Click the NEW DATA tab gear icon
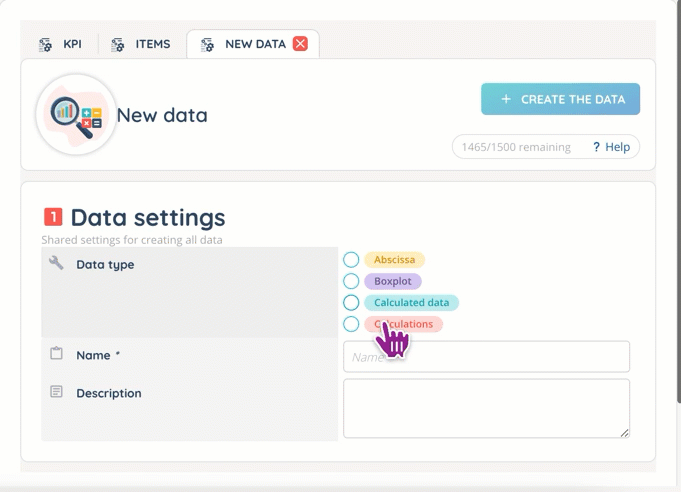 click(207, 45)
